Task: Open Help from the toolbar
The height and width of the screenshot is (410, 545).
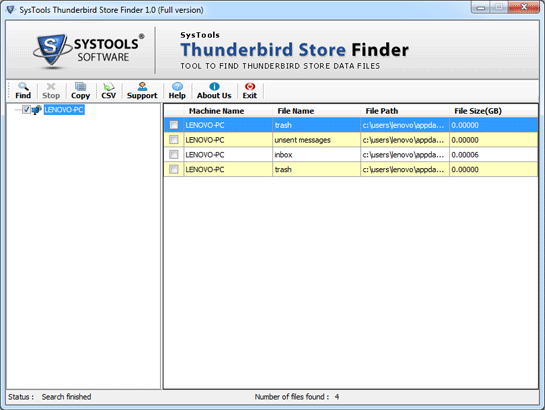Action: 177,91
